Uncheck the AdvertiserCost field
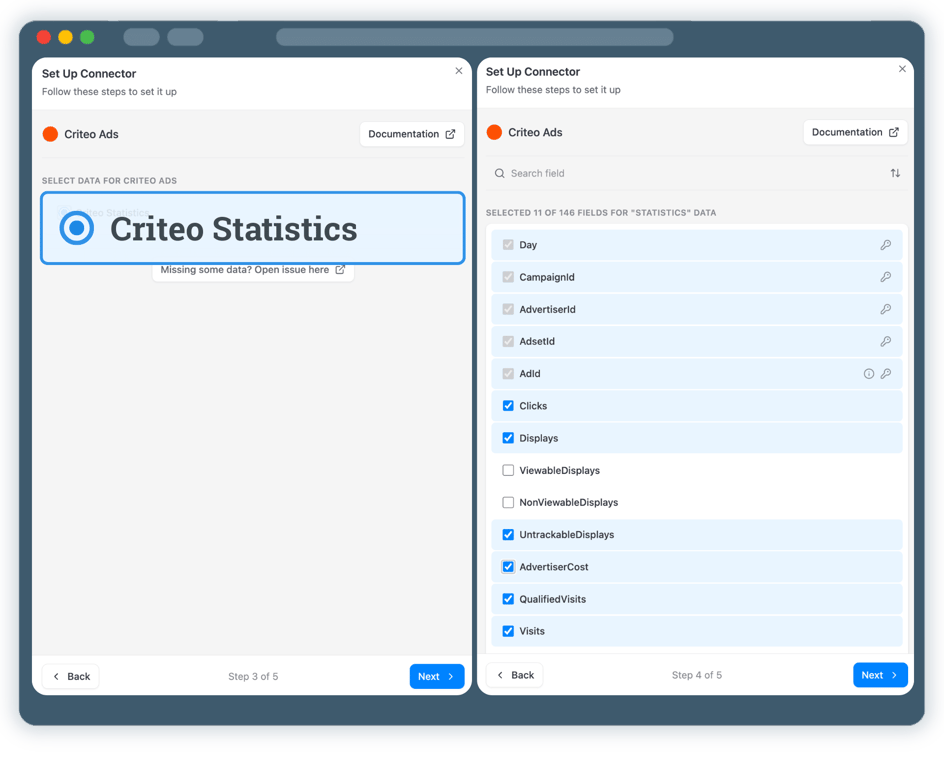Screen dimensions: 944x768 pos(508,567)
